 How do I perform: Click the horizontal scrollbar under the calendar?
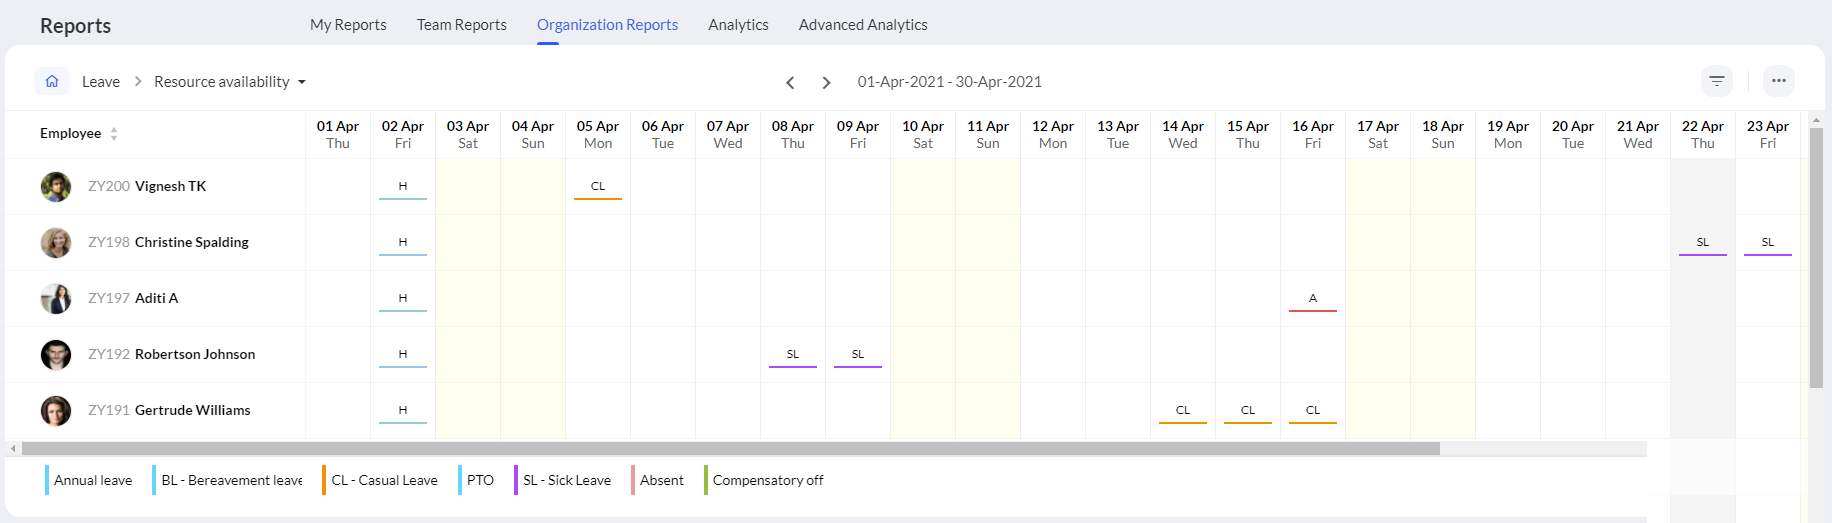point(731,449)
